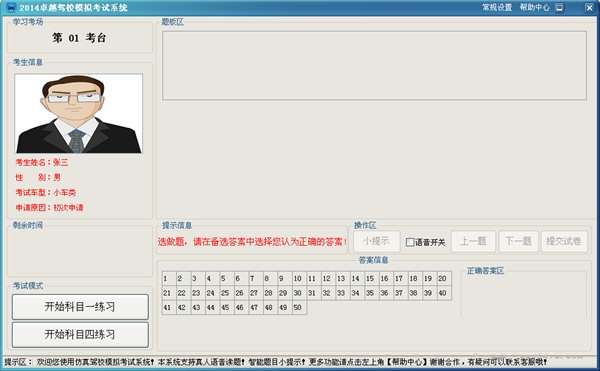Image resolution: width=600 pixels, height=371 pixels.
Task: Click inside the question display area
Action: 374,66
